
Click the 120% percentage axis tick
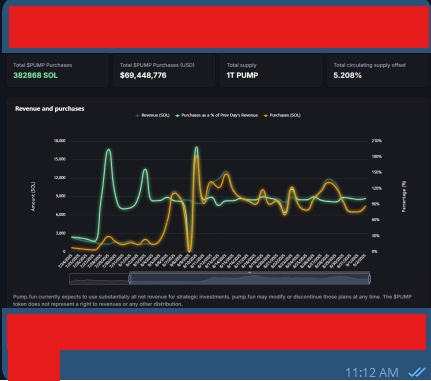[377, 188]
